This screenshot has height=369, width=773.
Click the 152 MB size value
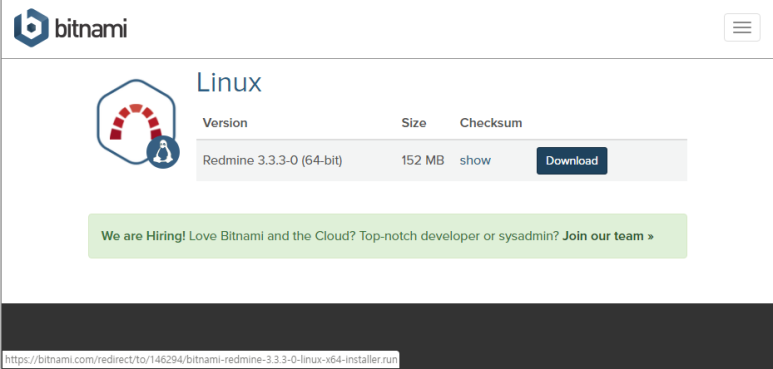point(423,161)
